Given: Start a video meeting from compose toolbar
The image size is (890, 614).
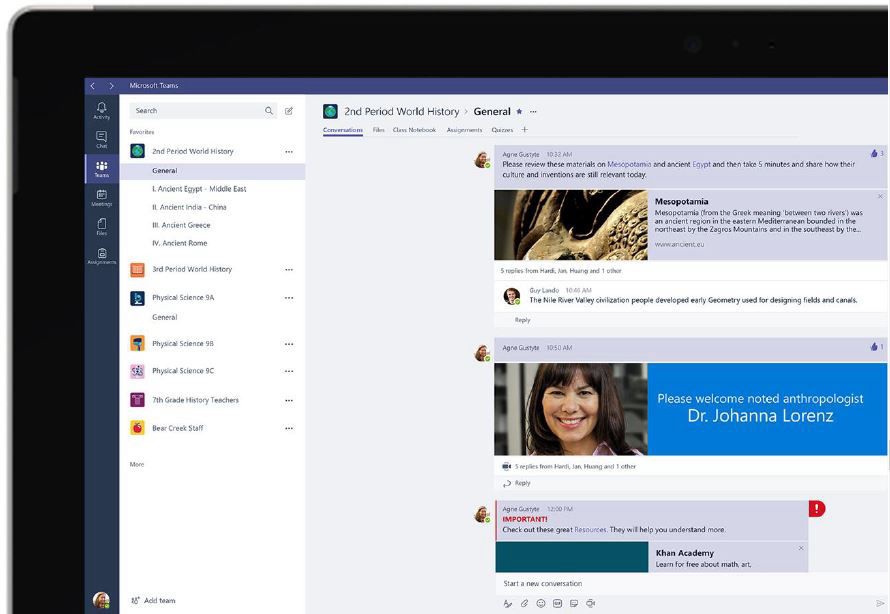Looking at the screenshot, I should coord(591,603).
